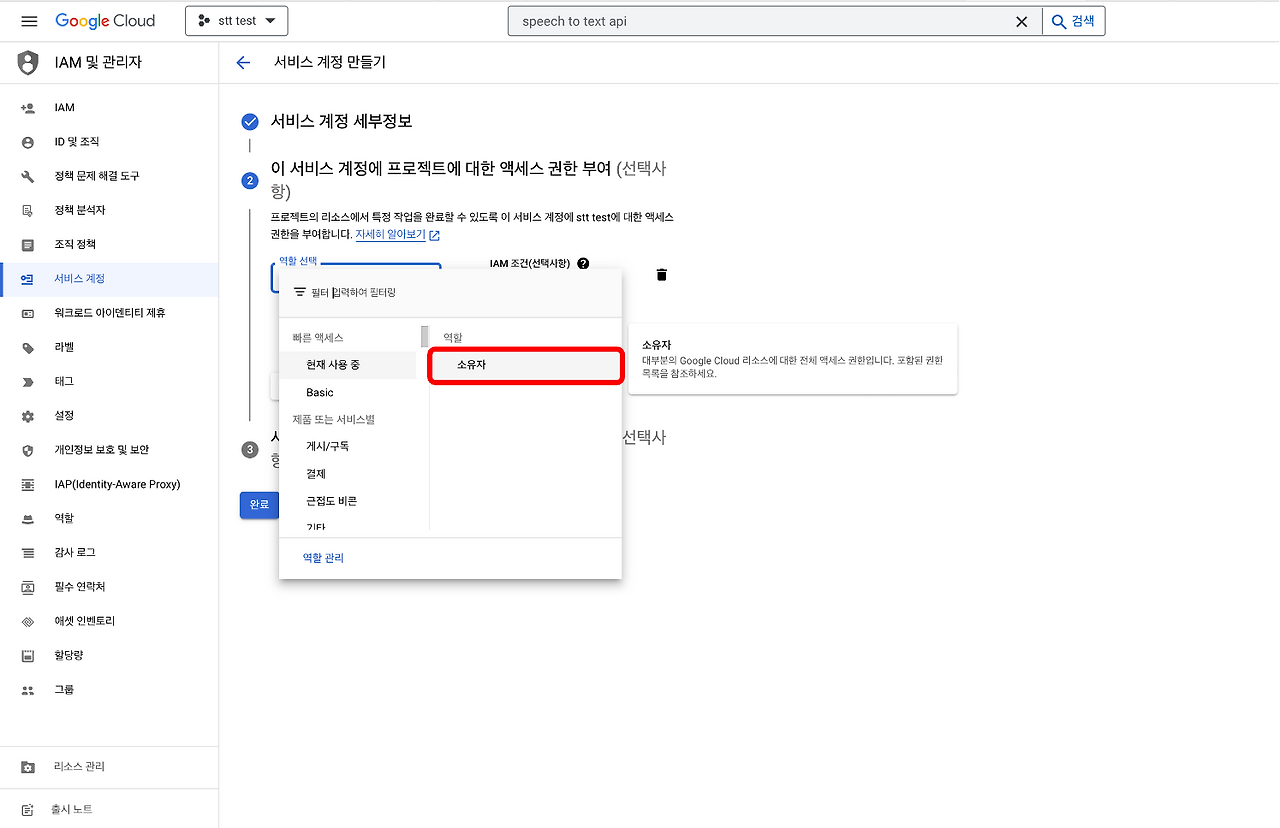Image resolution: width=1280 pixels, height=828 pixels.
Task: Open the IAM 조건 help question mark
Action: 583,263
